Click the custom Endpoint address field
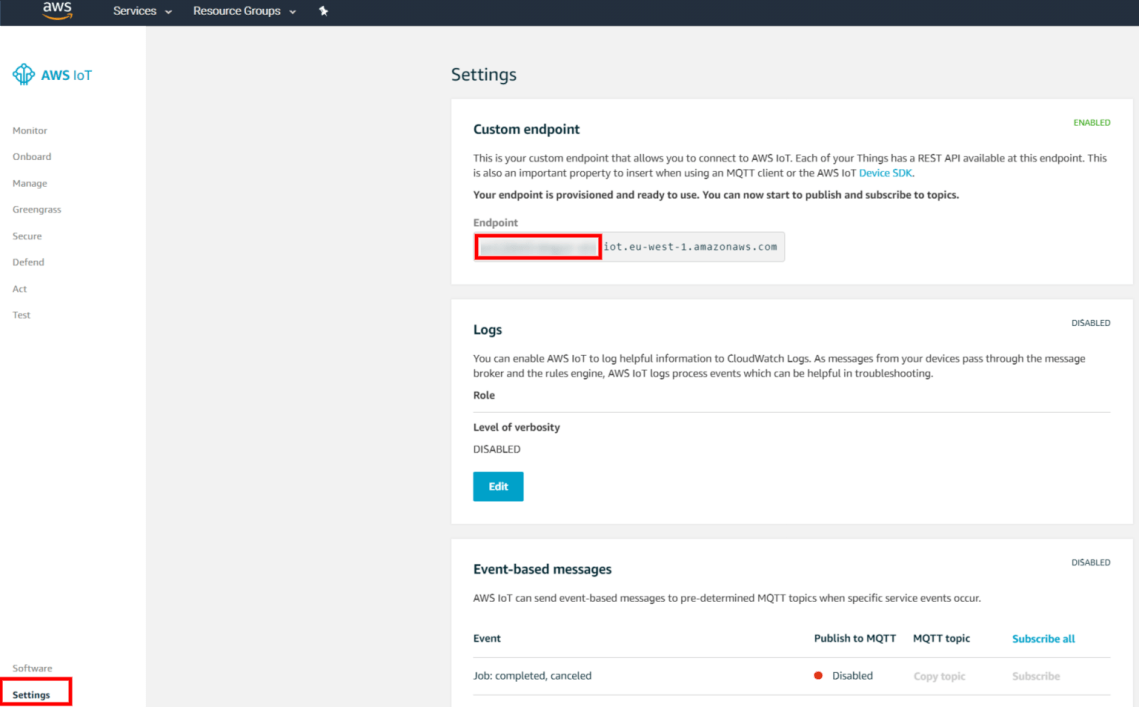The height and width of the screenshot is (707, 1139). coord(629,247)
